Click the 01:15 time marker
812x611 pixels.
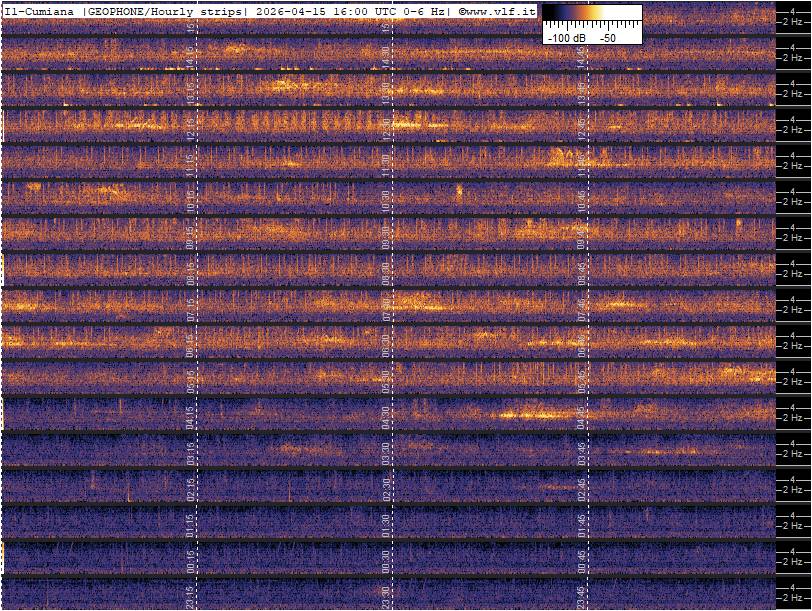(191, 525)
